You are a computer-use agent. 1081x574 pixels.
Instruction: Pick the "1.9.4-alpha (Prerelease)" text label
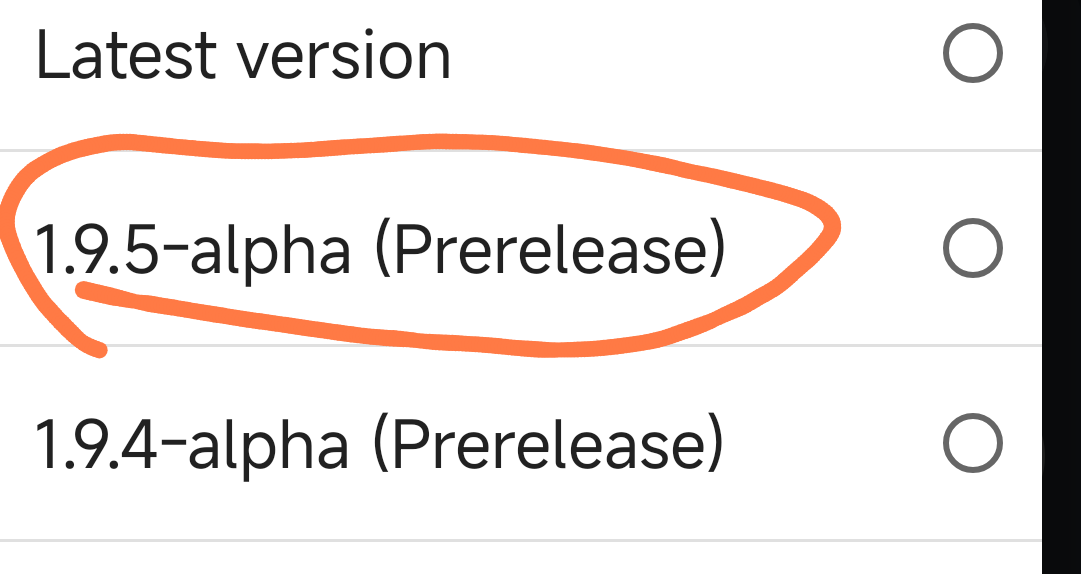379,445
